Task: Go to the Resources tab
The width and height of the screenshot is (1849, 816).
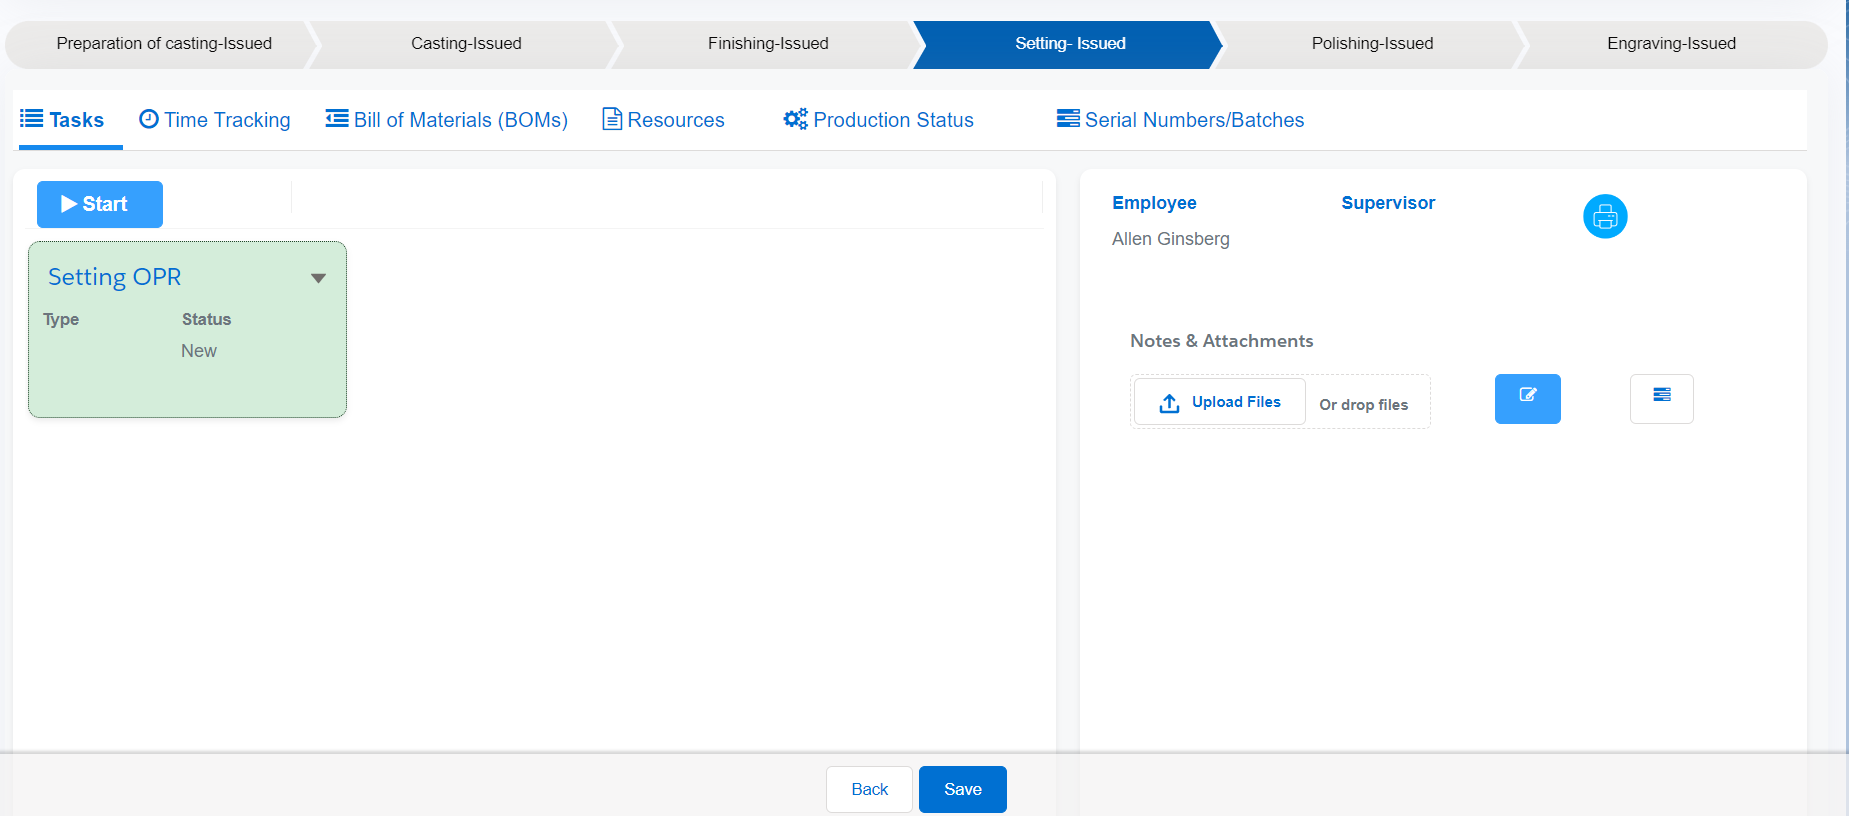Action: [663, 120]
